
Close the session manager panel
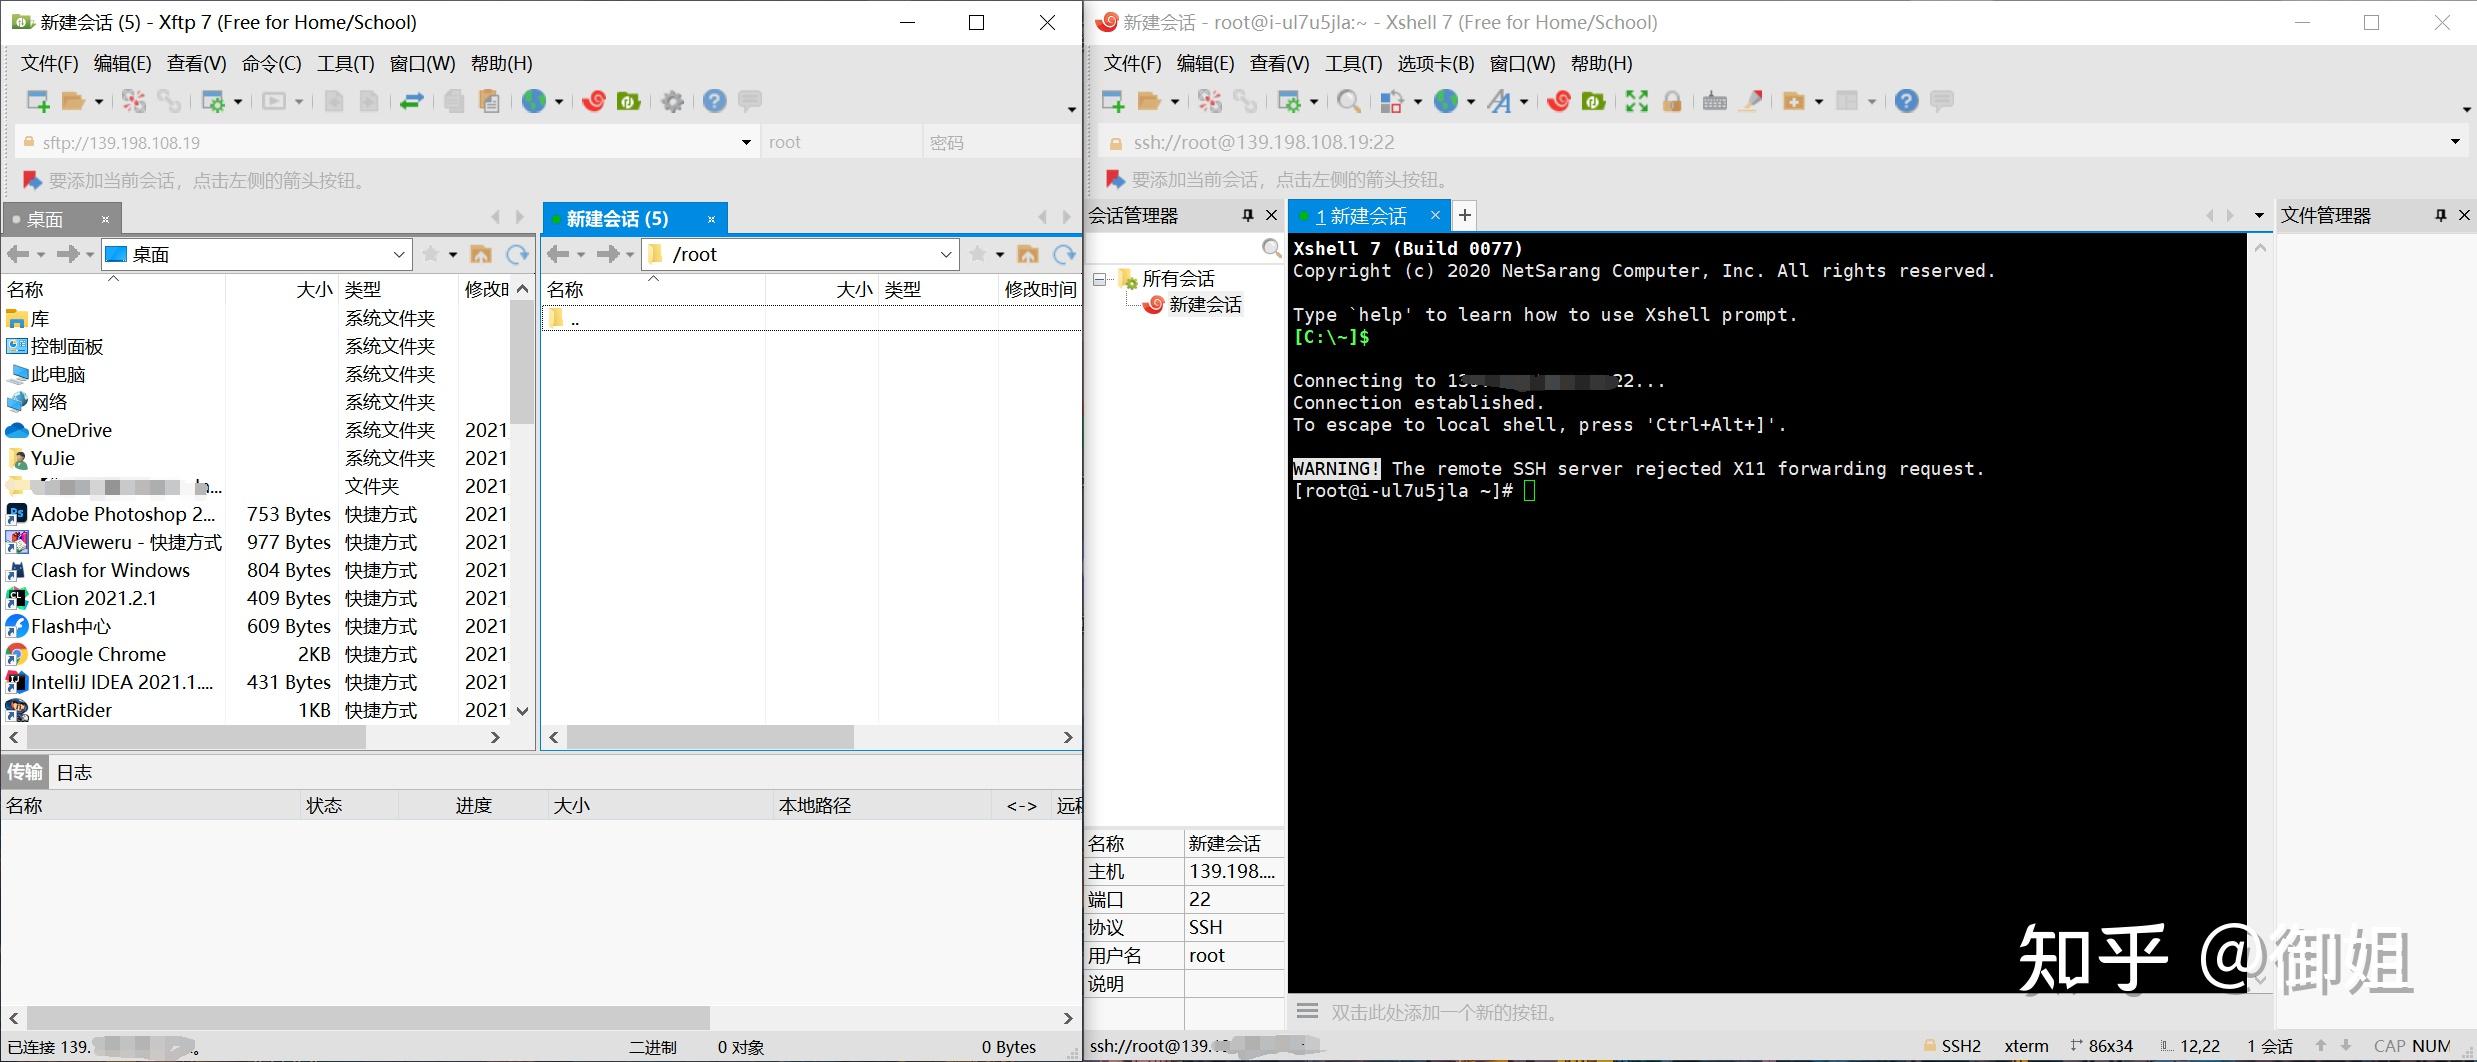click(x=1271, y=215)
